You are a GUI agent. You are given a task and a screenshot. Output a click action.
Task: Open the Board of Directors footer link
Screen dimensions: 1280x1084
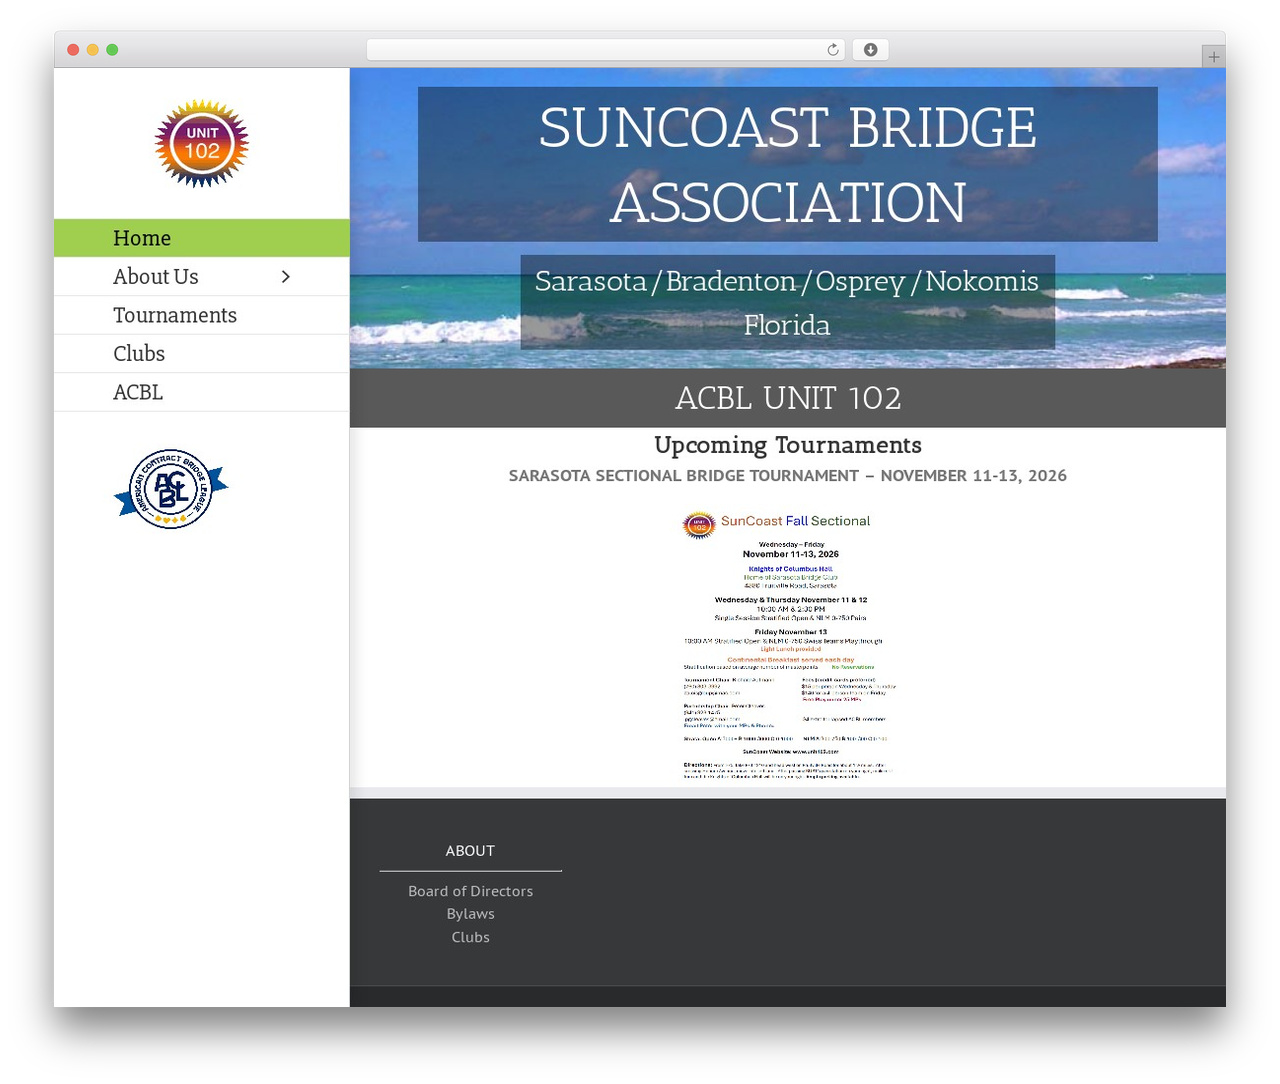pos(470,891)
